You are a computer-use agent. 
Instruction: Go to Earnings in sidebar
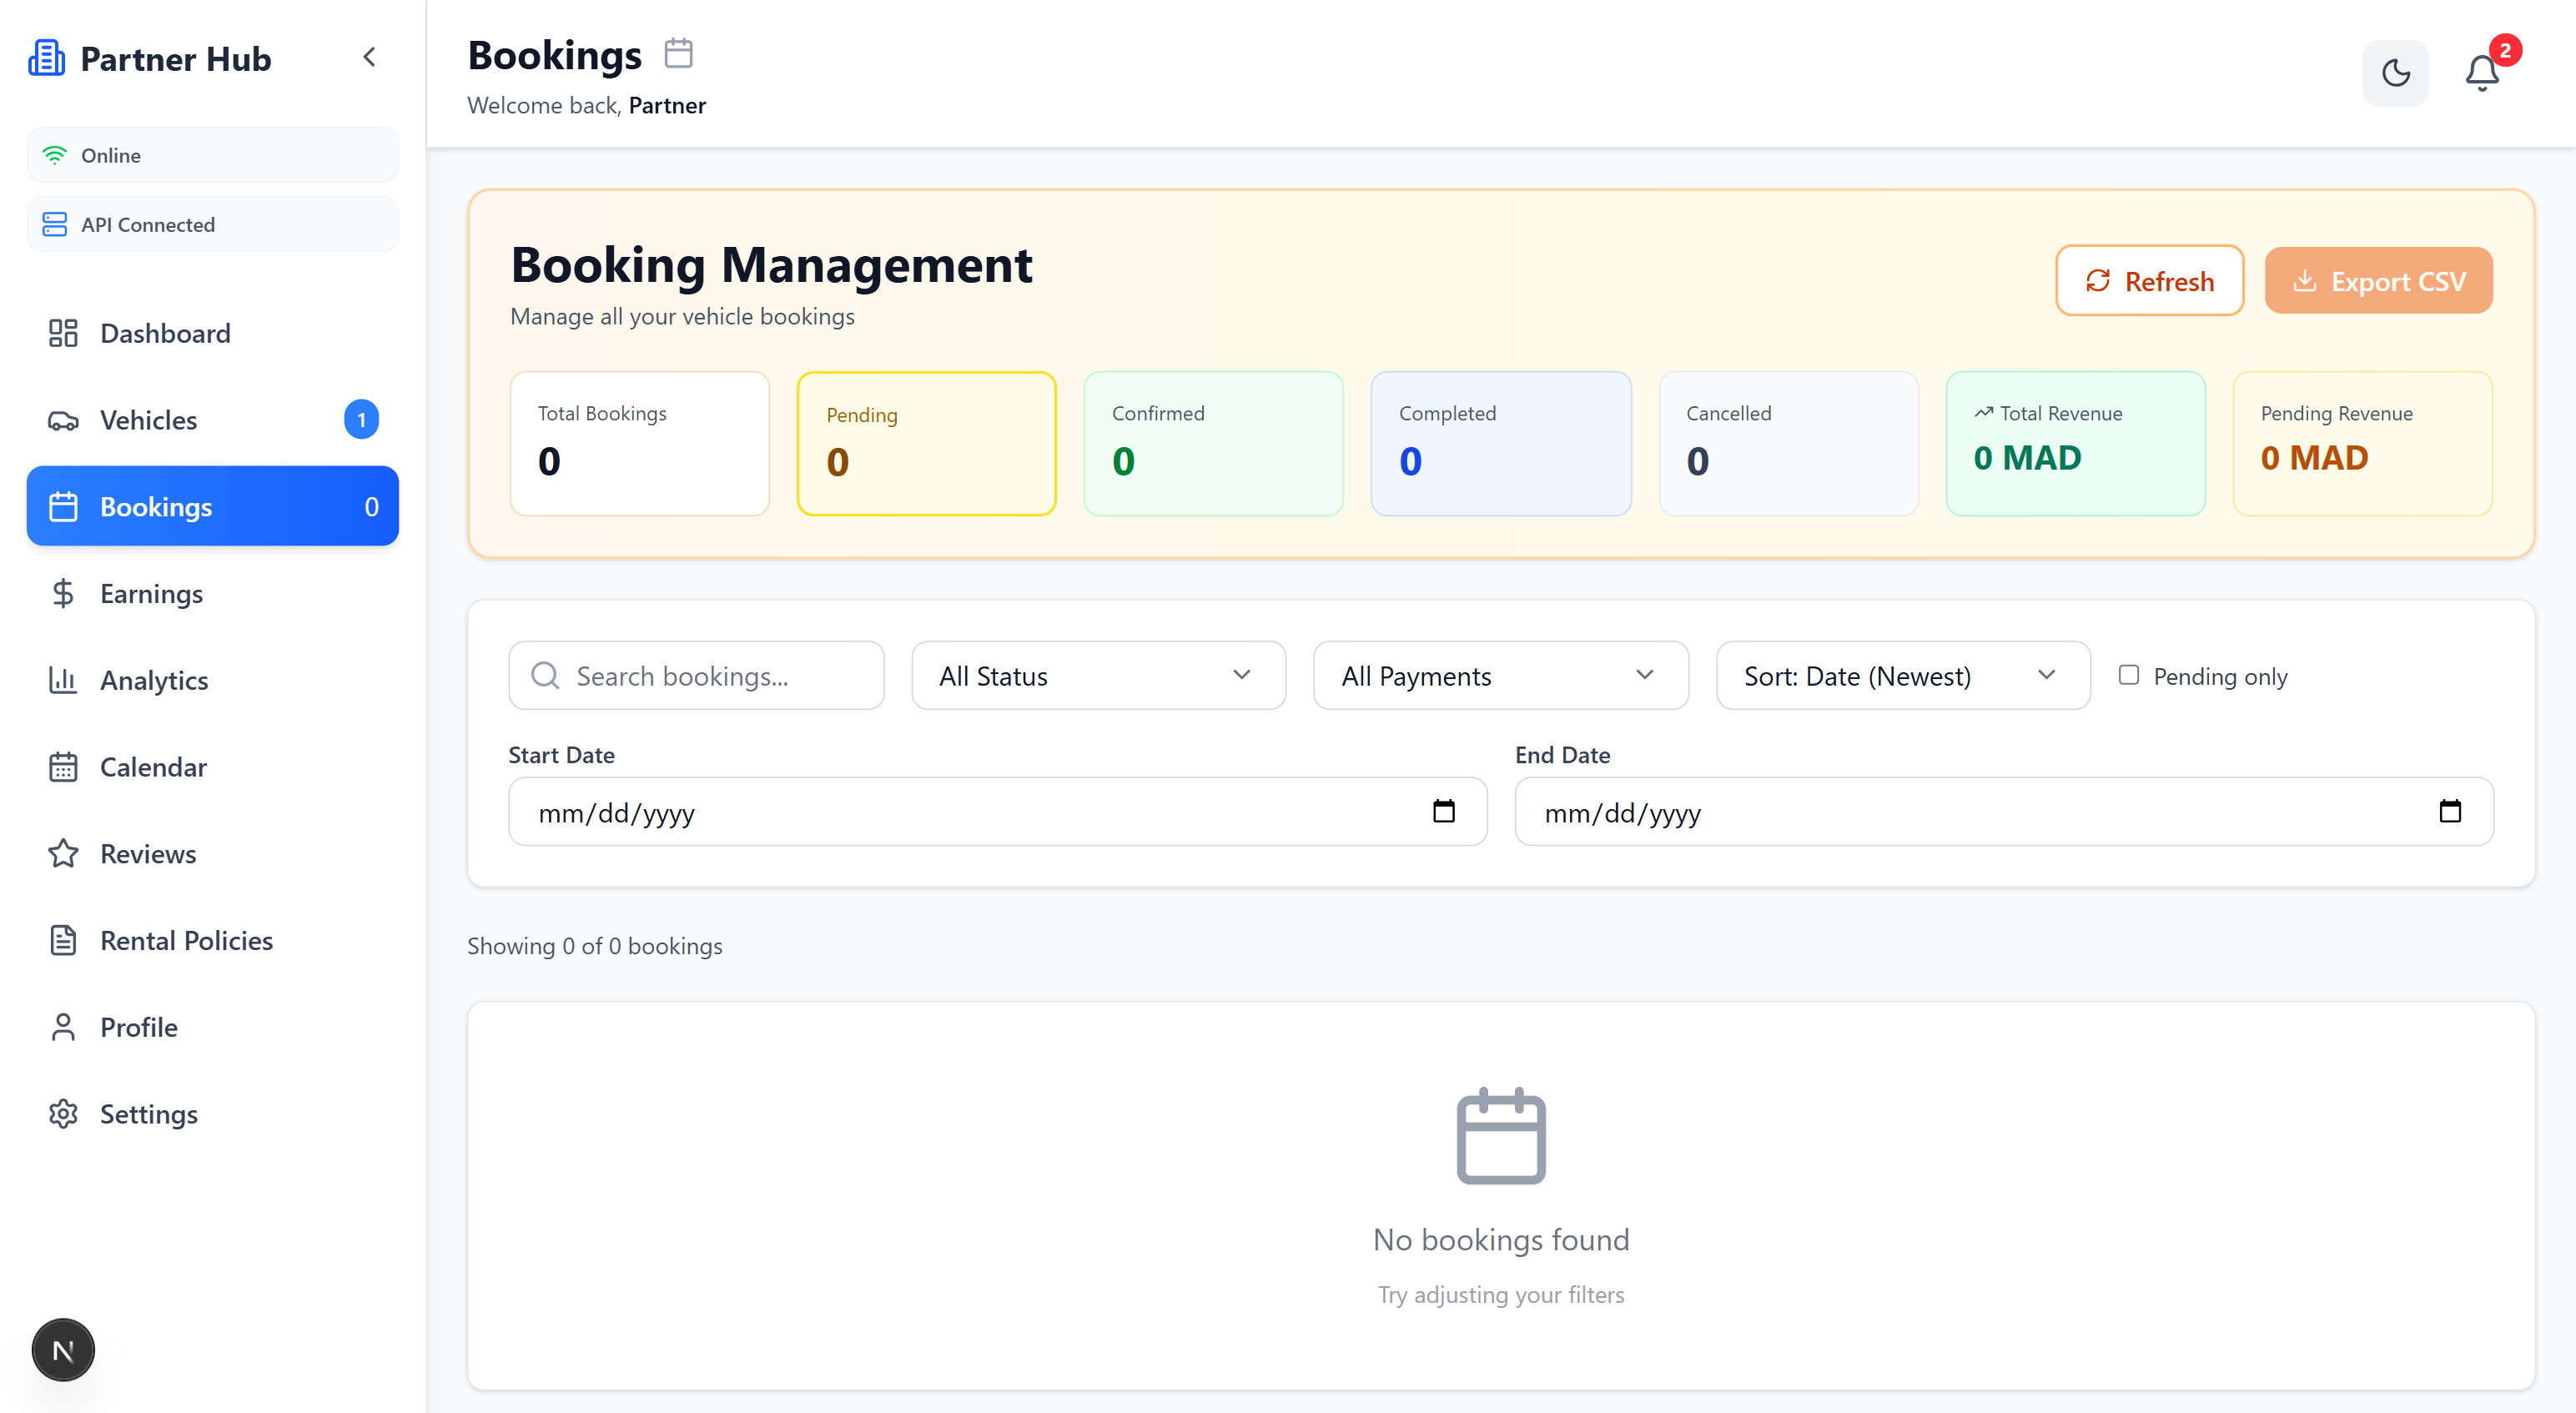click(x=151, y=594)
